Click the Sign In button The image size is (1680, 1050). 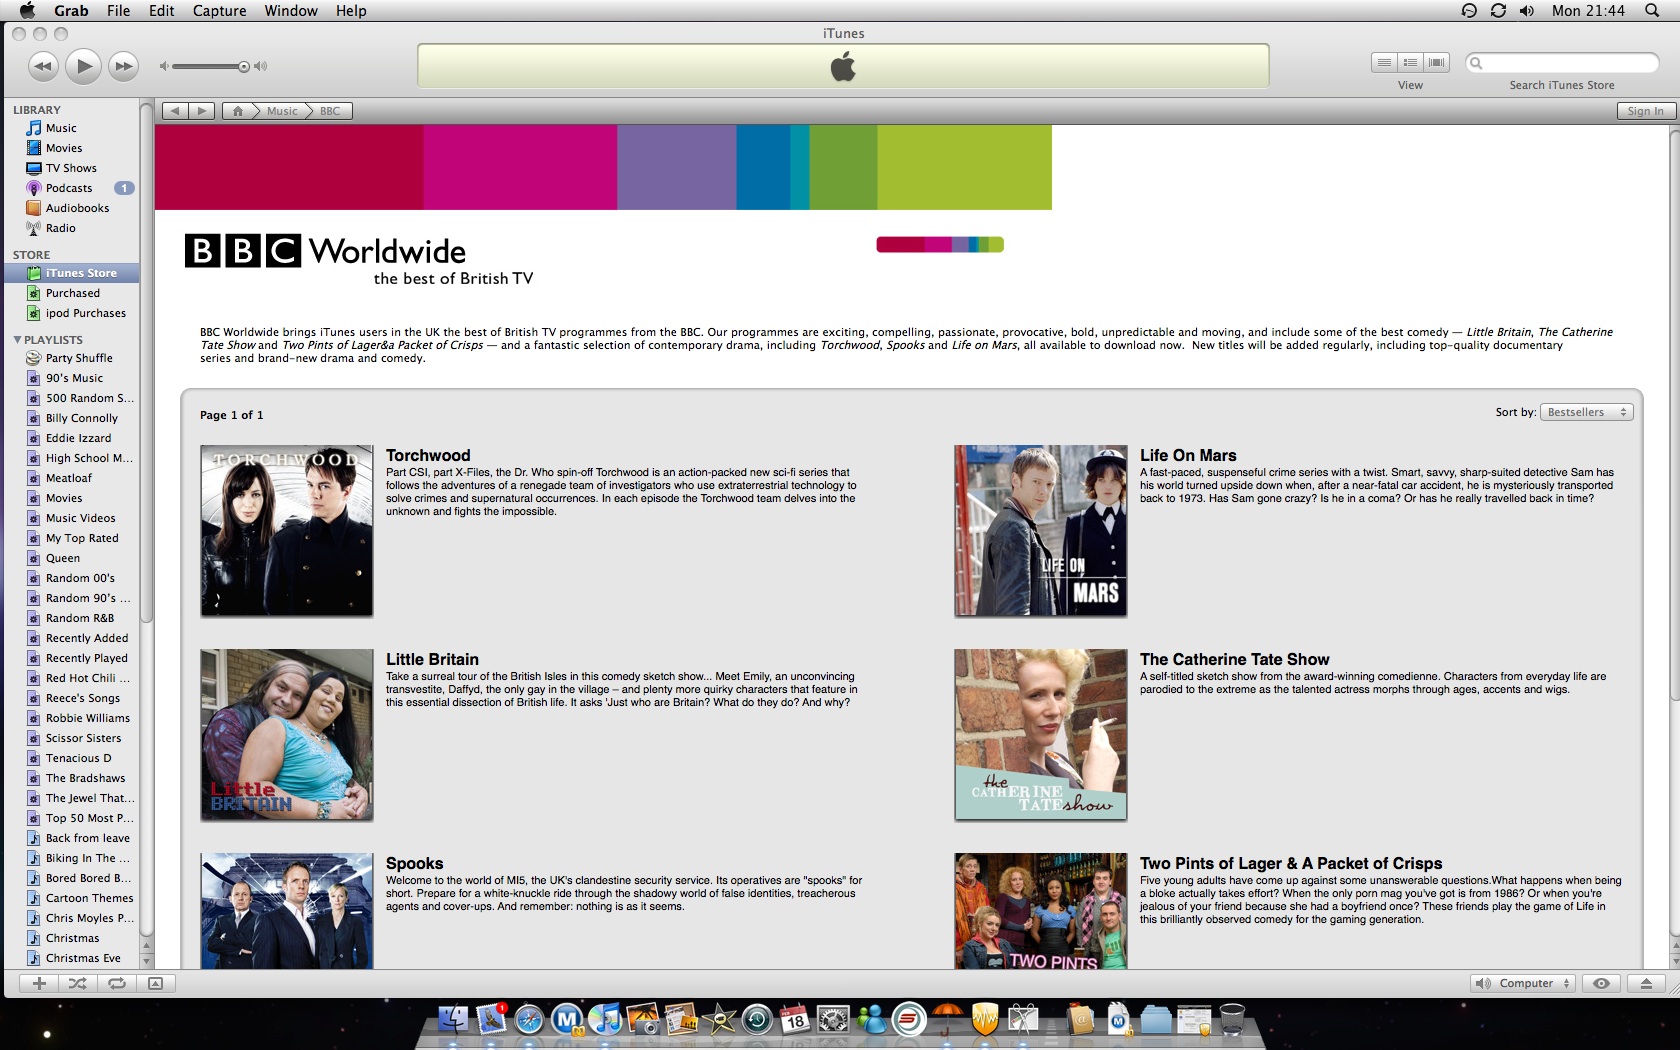pyautogui.click(x=1645, y=111)
